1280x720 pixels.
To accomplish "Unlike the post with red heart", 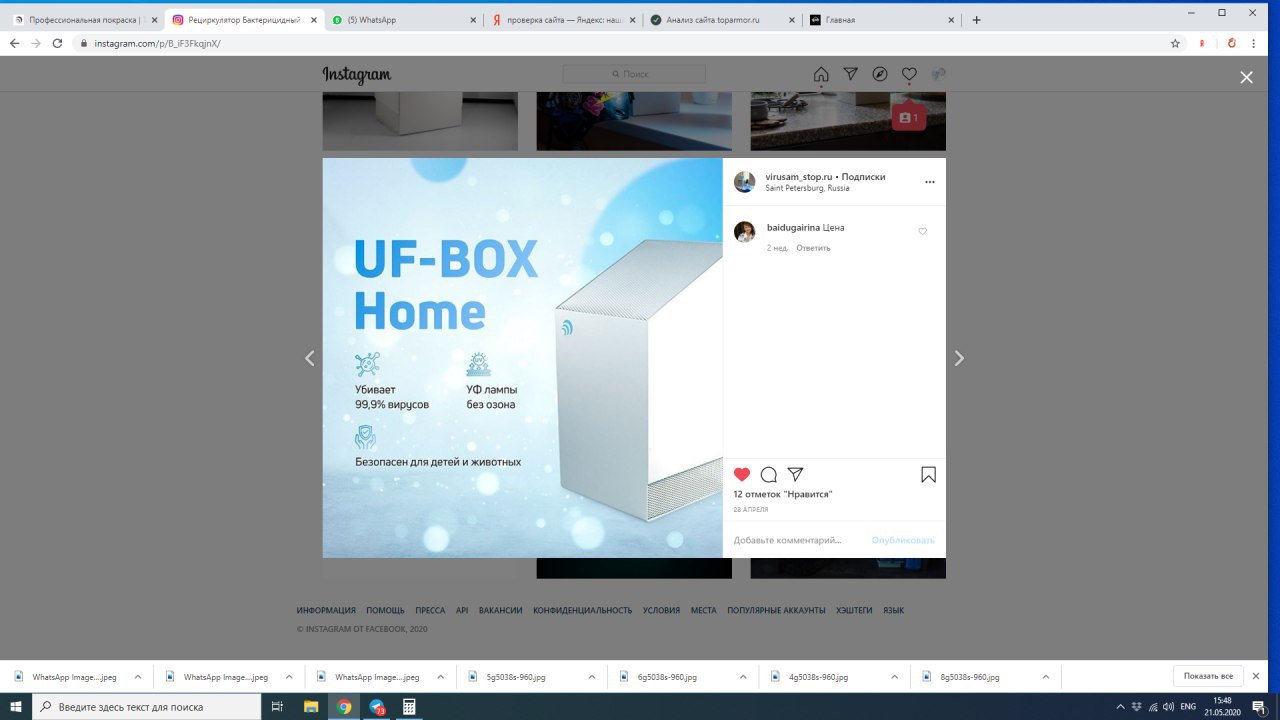I will [742, 475].
